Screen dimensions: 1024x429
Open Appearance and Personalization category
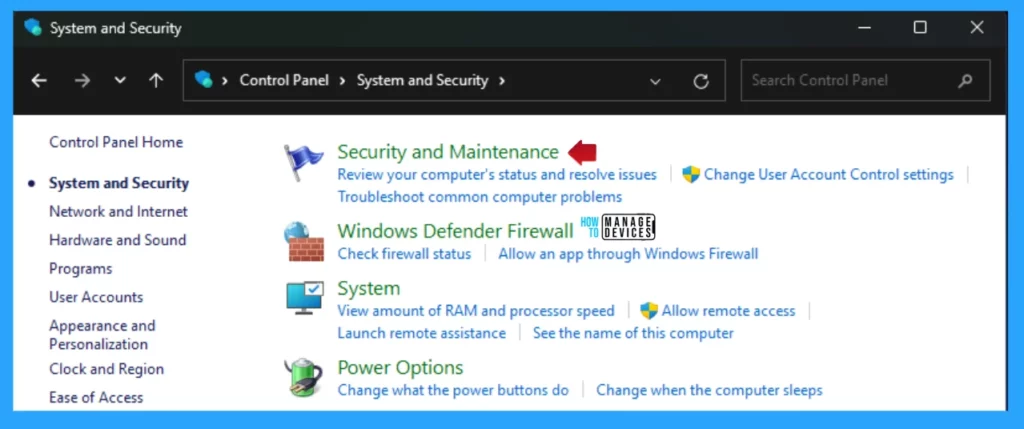pyautogui.click(x=102, y=334)
